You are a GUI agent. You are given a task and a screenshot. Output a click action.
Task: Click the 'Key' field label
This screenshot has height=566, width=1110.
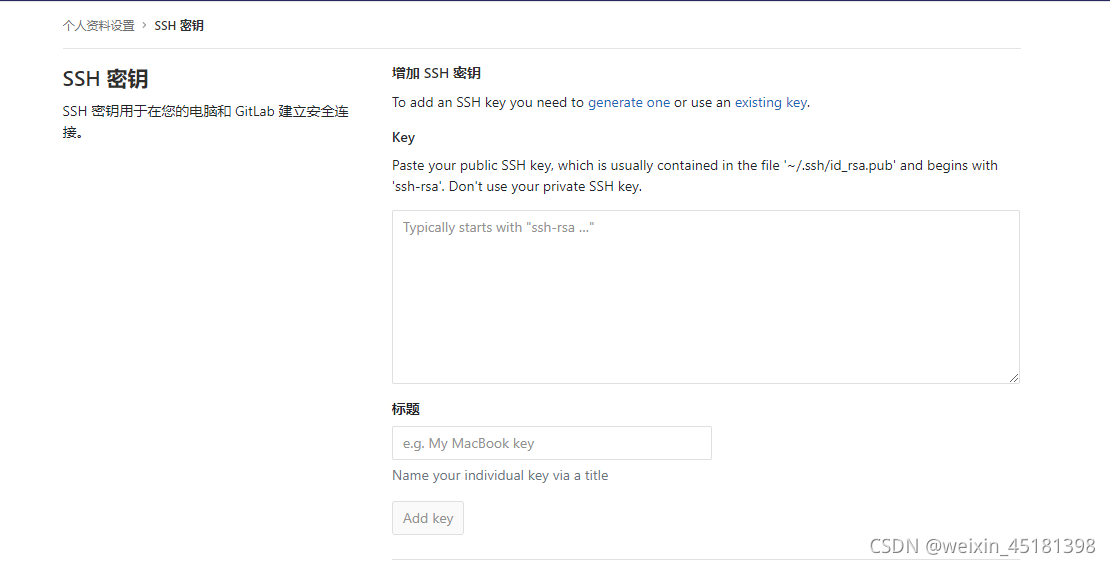(x=404, y=137)
